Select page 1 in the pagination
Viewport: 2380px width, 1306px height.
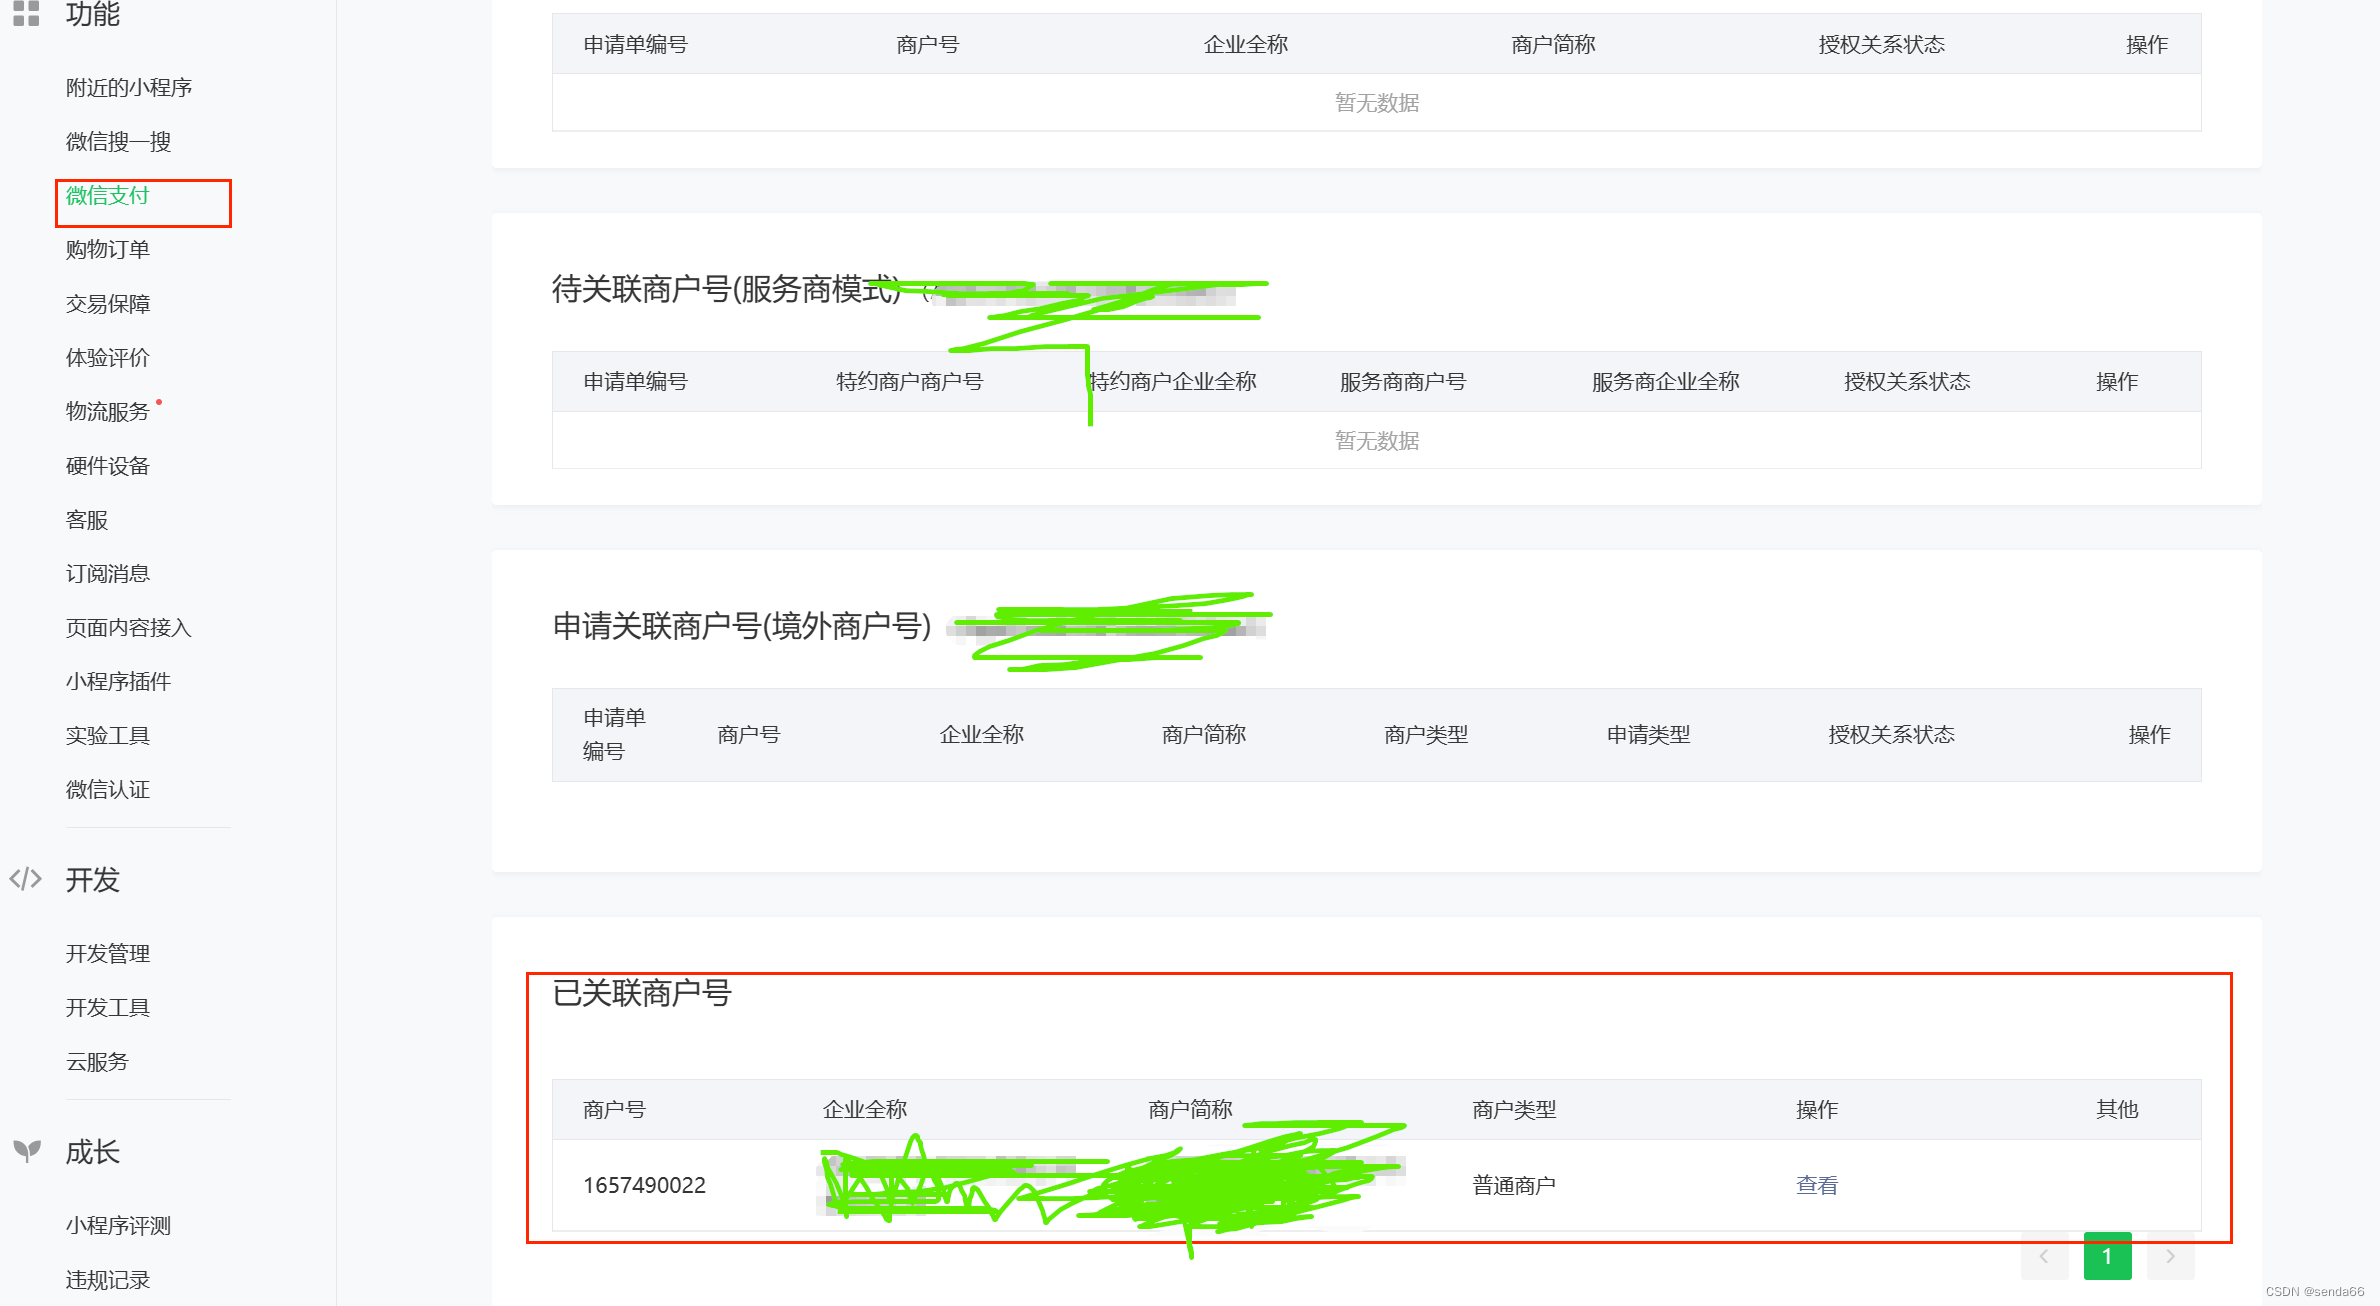point(2108,1258)
